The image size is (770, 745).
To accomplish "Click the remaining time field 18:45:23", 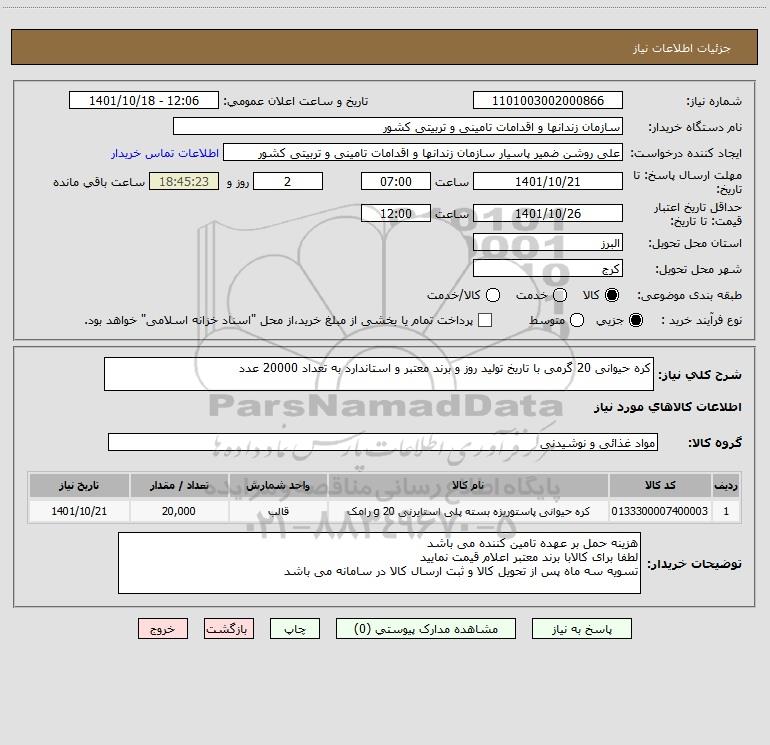I will pyautogui.click(x=184, y=181).
